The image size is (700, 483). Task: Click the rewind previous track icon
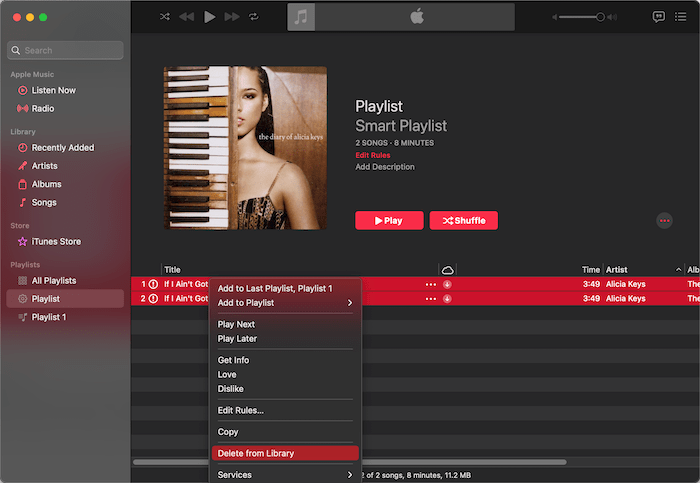click(x=186, y=17)
